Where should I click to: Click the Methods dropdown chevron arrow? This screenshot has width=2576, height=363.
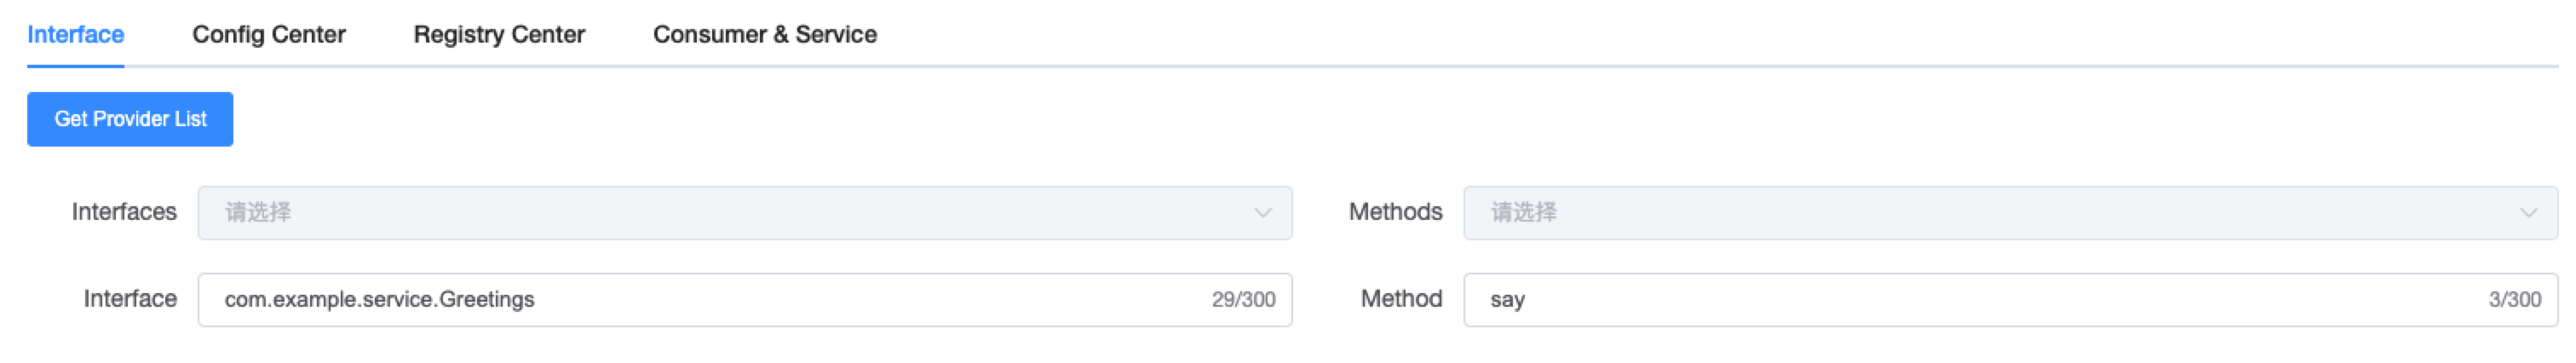(x=2528, y=213)
